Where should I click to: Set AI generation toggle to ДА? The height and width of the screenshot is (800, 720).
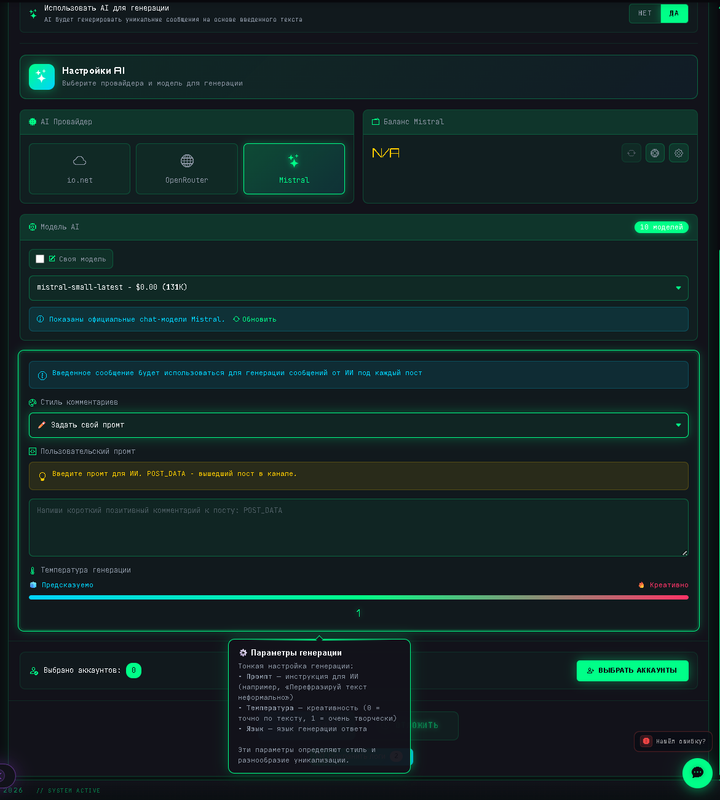point(674,13)
